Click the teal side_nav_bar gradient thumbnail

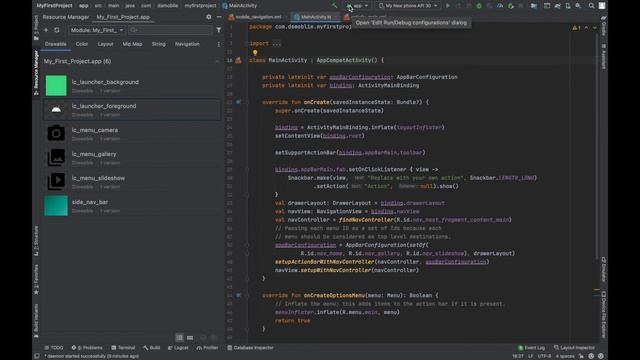click(x=56, y=206)
